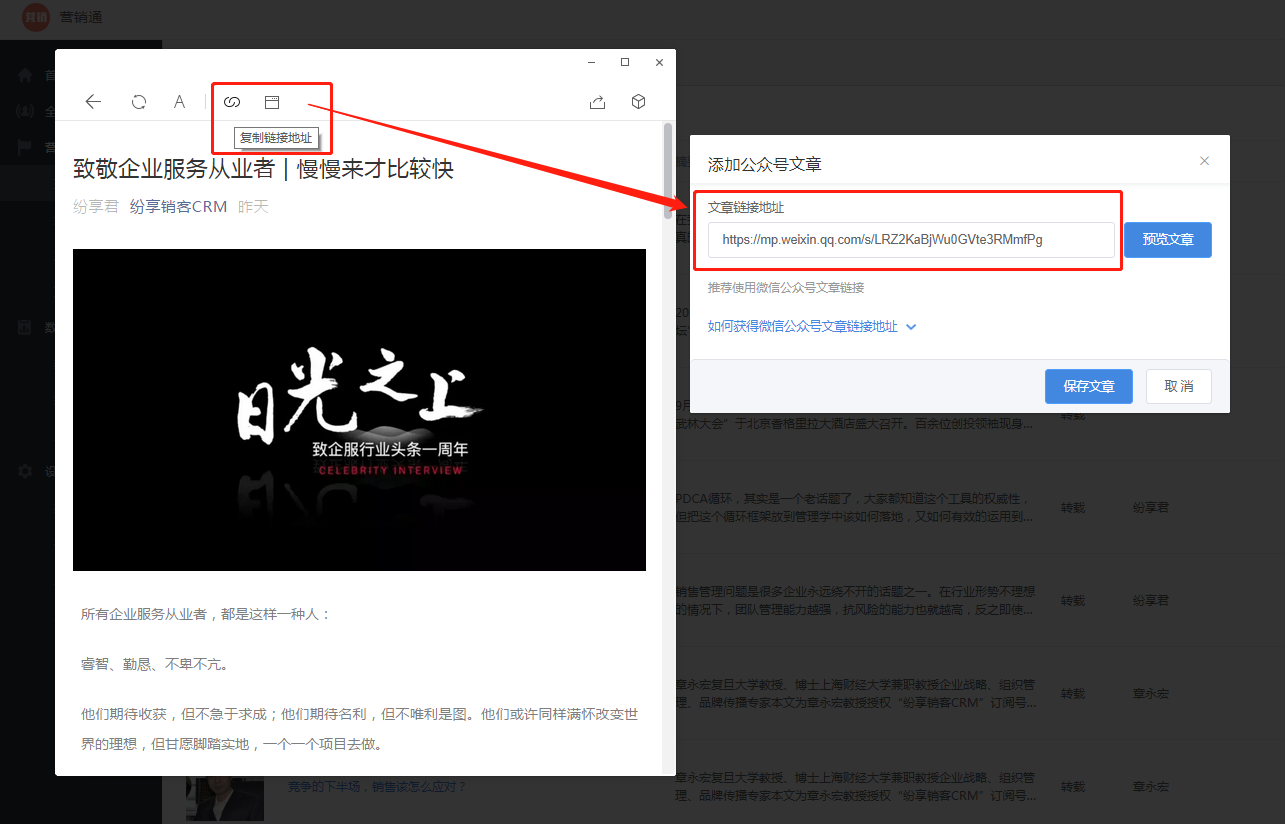Select the flag icon in the dimmed sidebar
This screenshot has height=824, width=1285.
click(x=26, y=147)
